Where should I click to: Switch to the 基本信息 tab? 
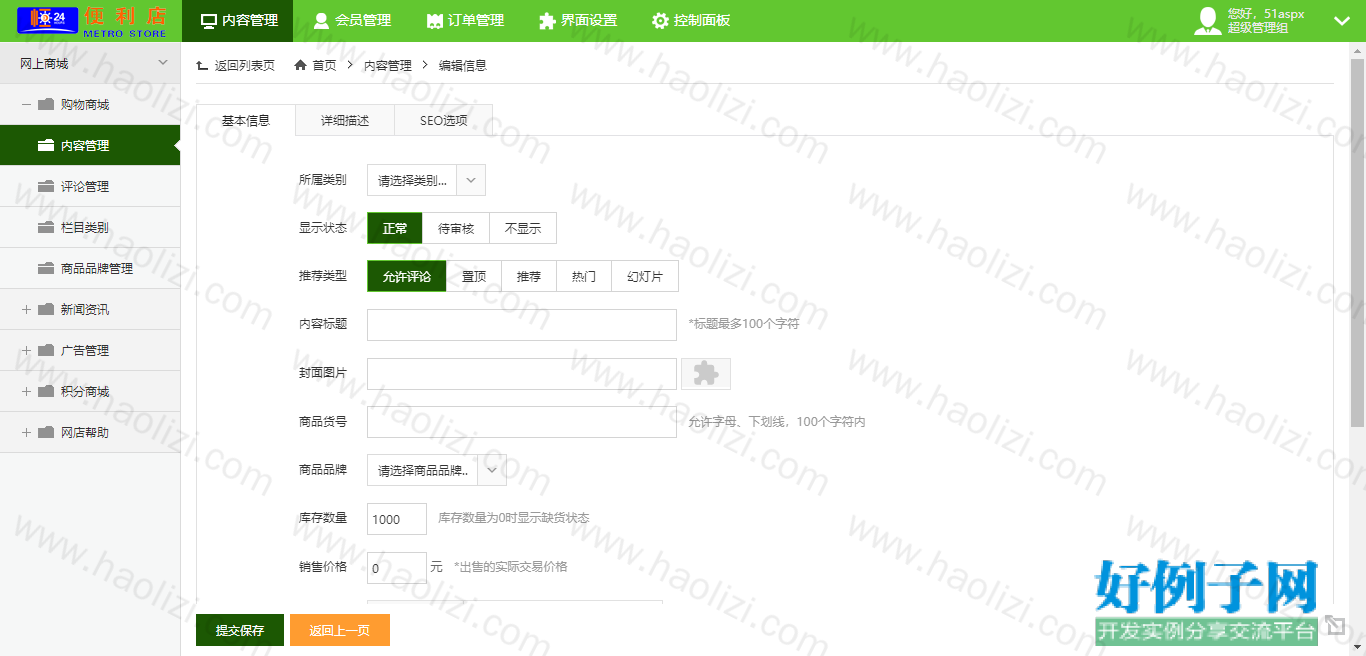pos(246,120)
